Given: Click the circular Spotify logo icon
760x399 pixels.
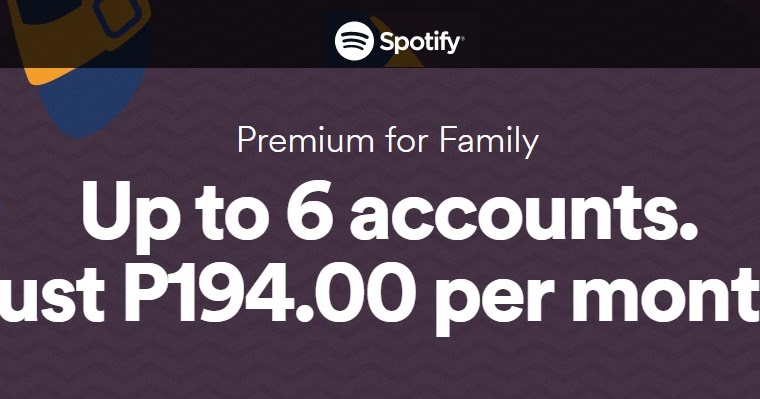Looking at the screenshot, I should (x=354, y=41).
